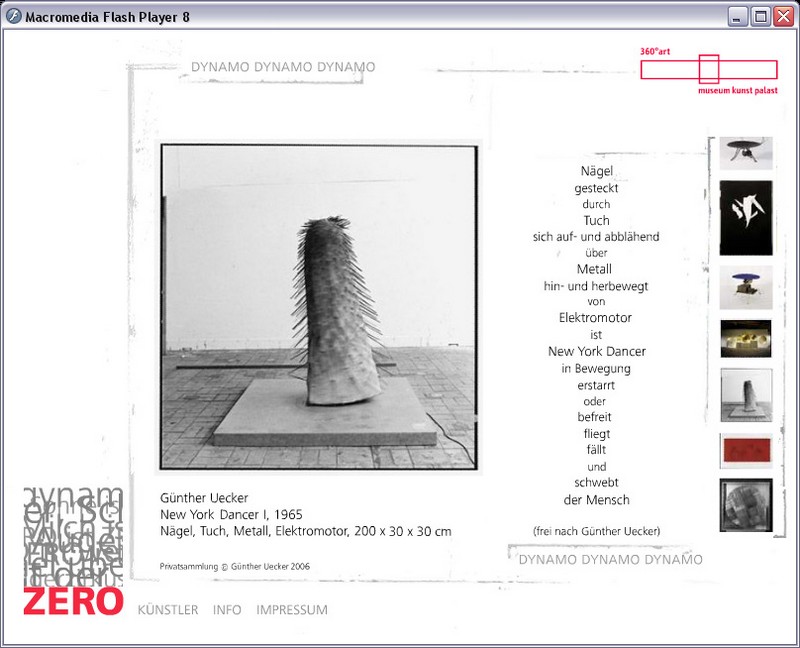Open the IMPRESSUM page
The height and width of the screenshot is (648, 800).
pyautogui.click(x=292, y=610)
